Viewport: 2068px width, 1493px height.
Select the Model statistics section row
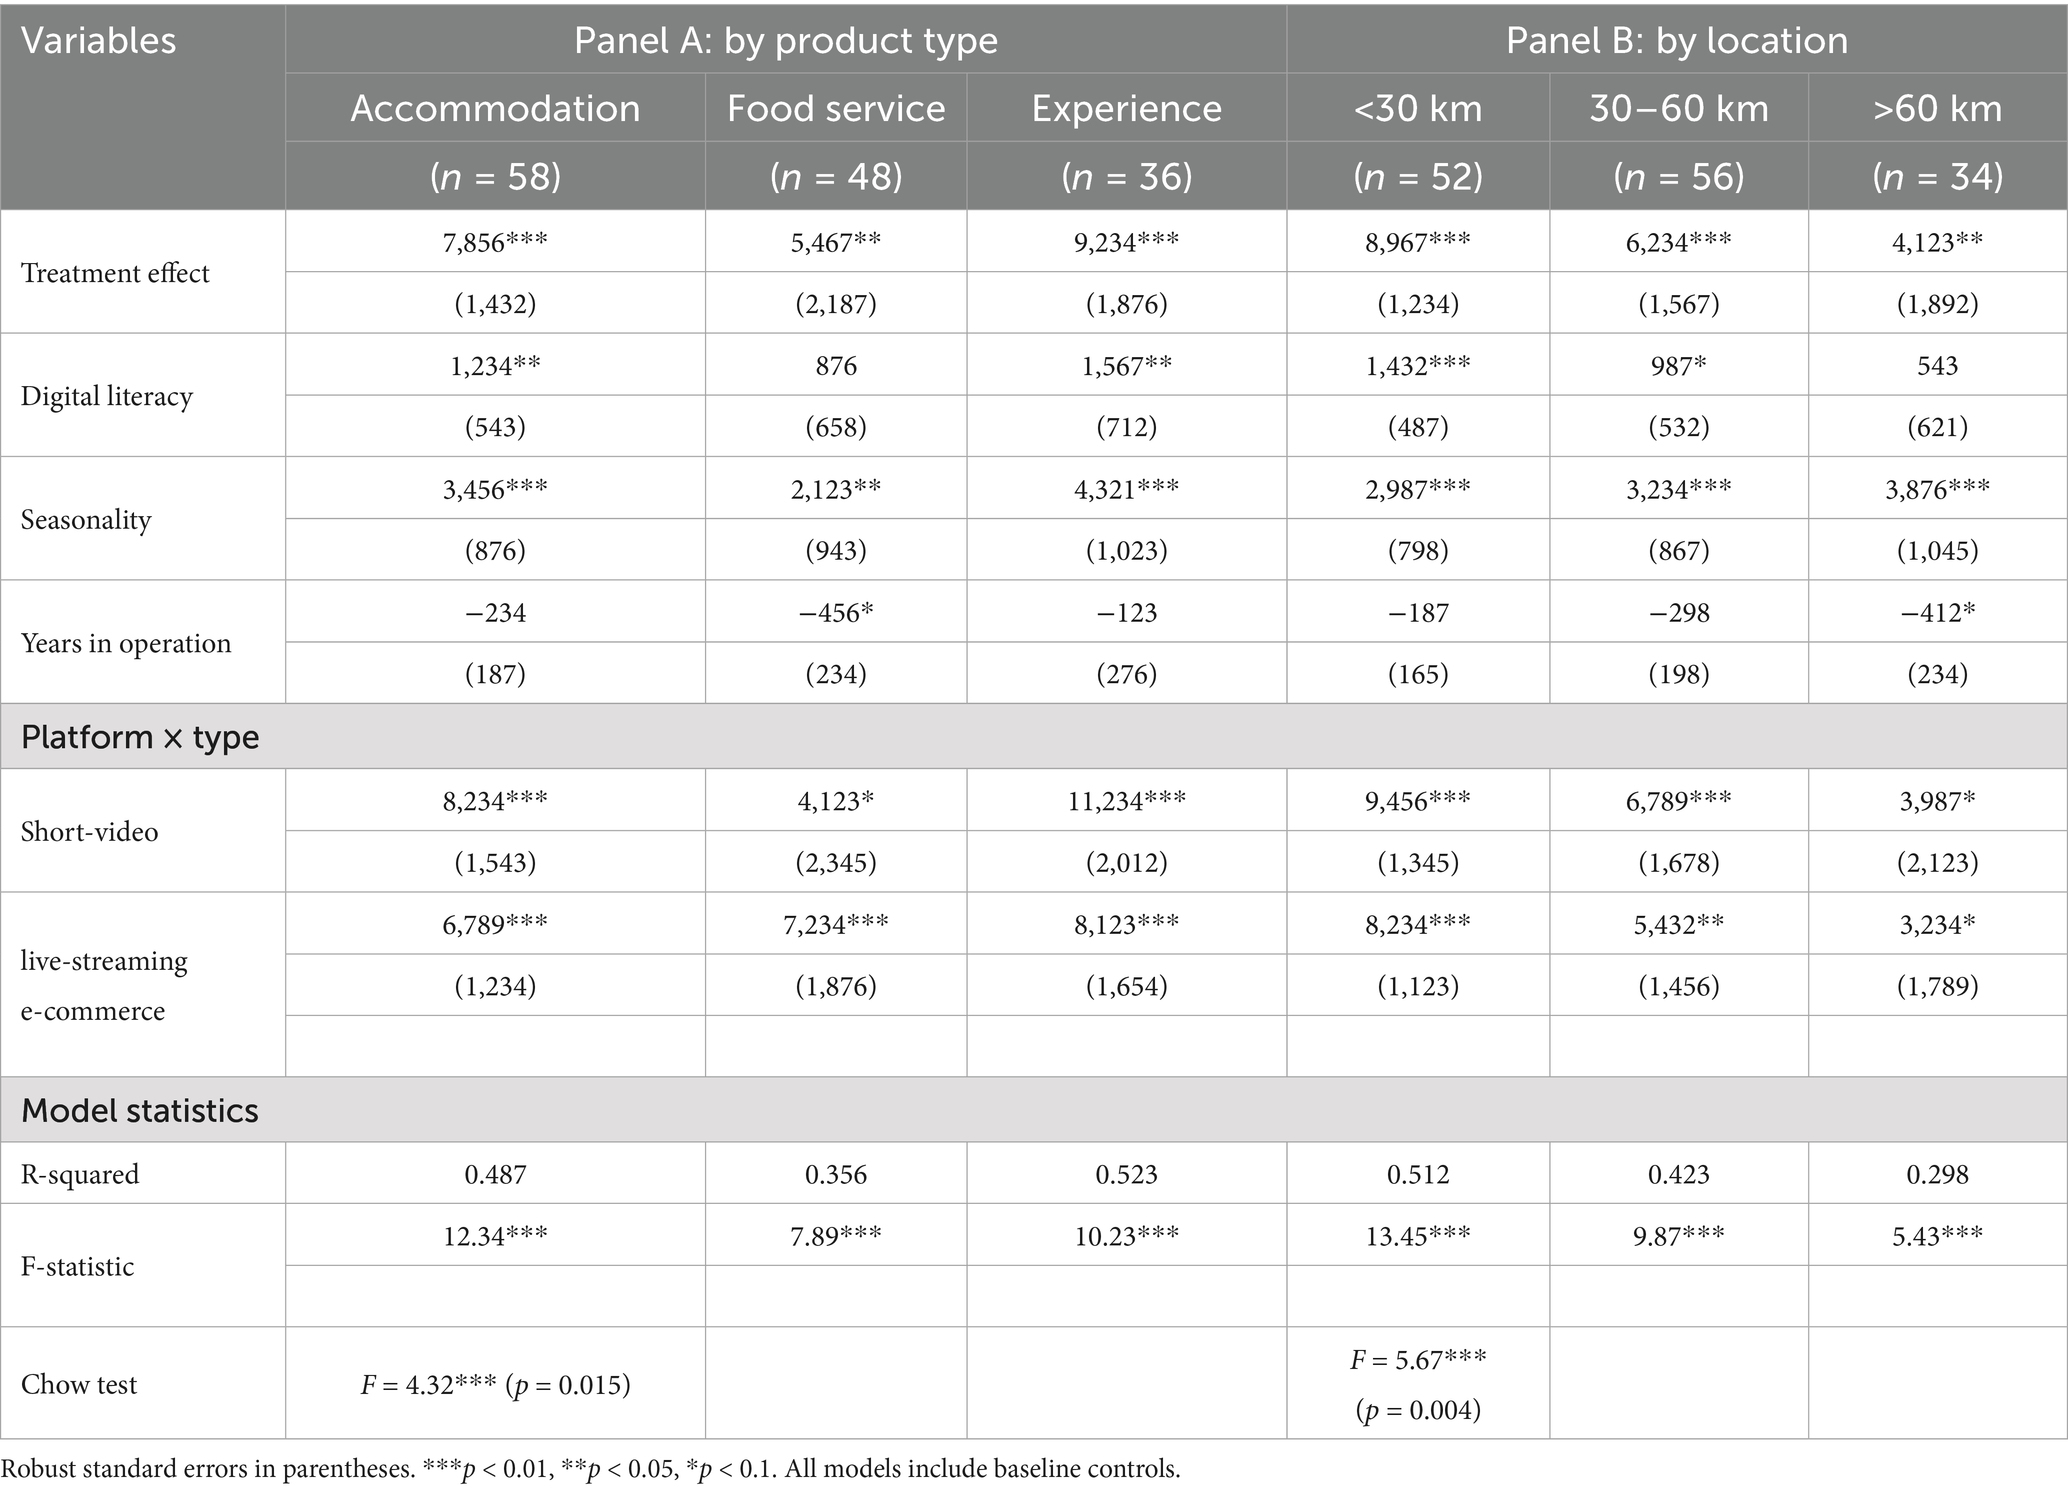pos(140,1110)
